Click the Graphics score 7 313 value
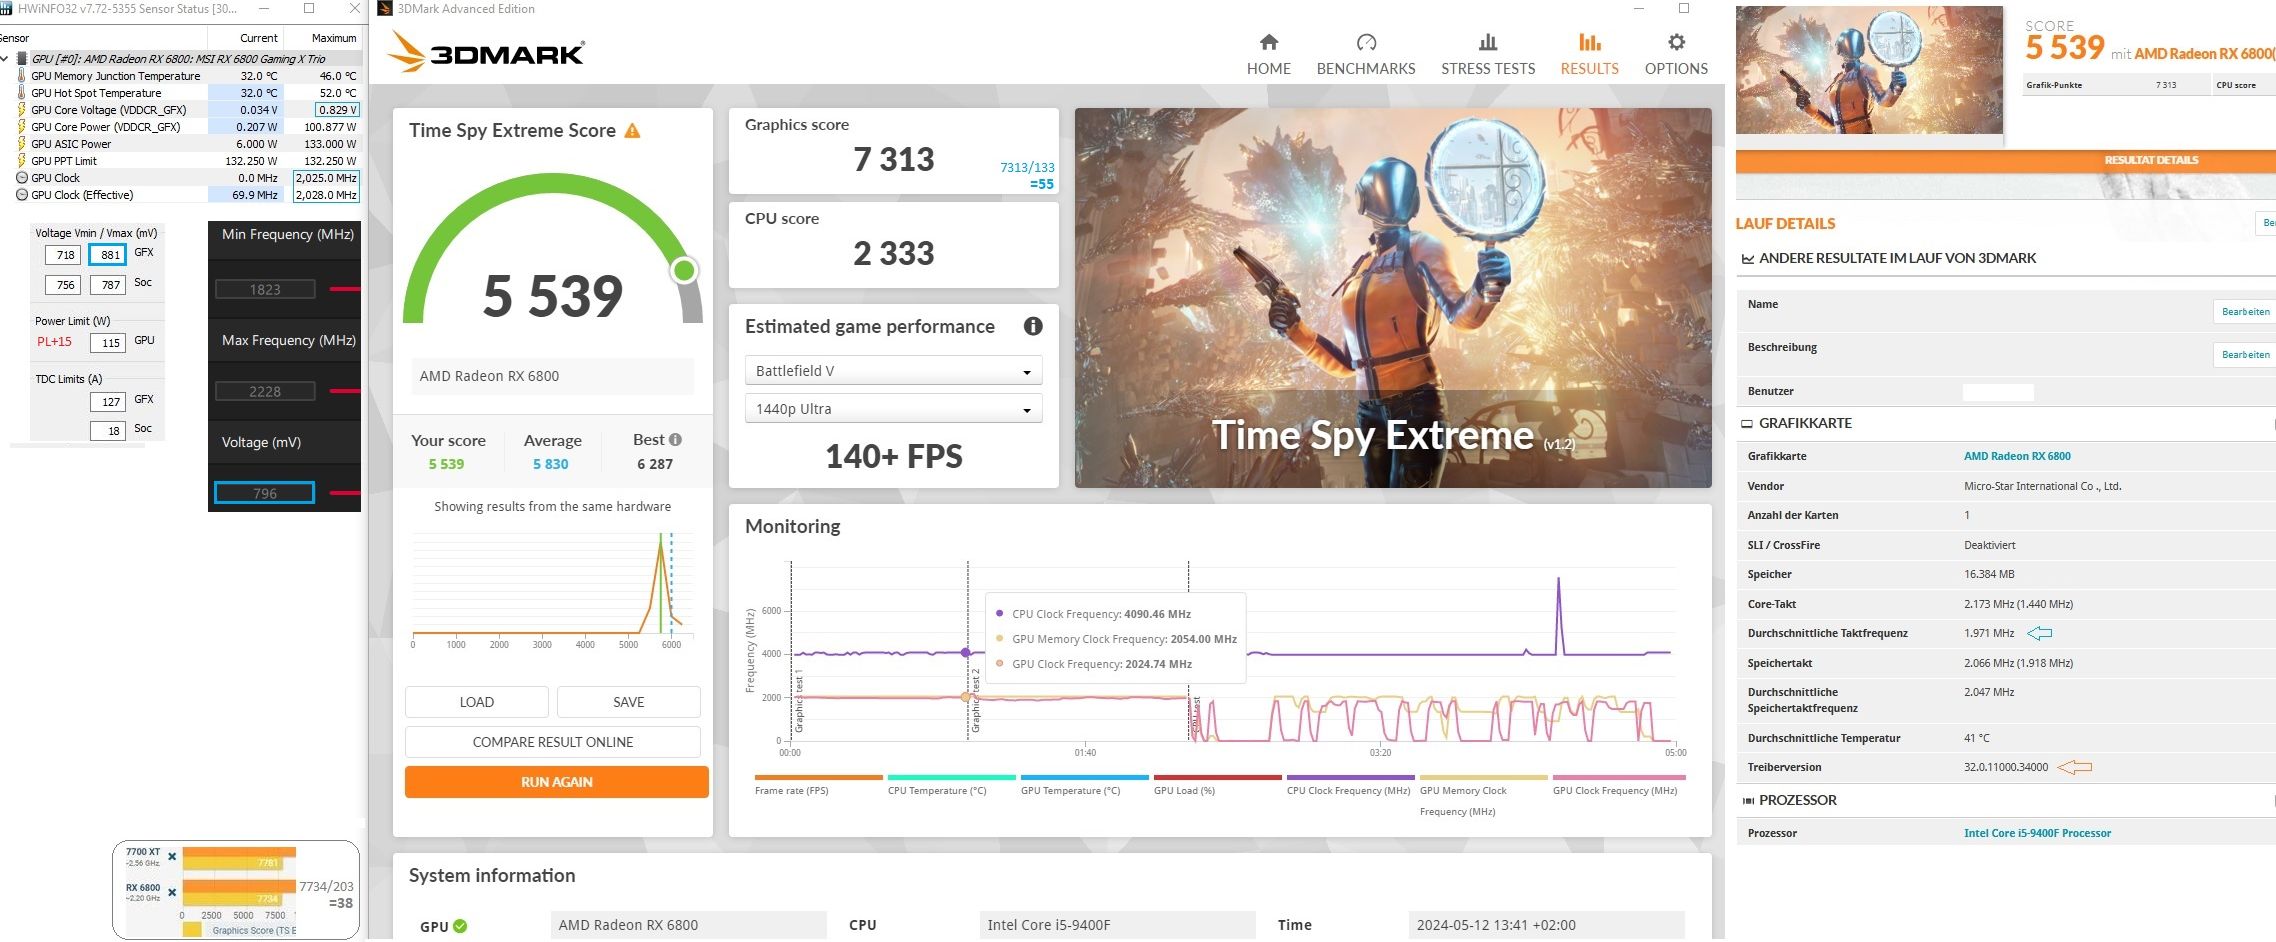The width and height of the screenshot is (2276, 942). pyautogui.click(x=893, y=159)
